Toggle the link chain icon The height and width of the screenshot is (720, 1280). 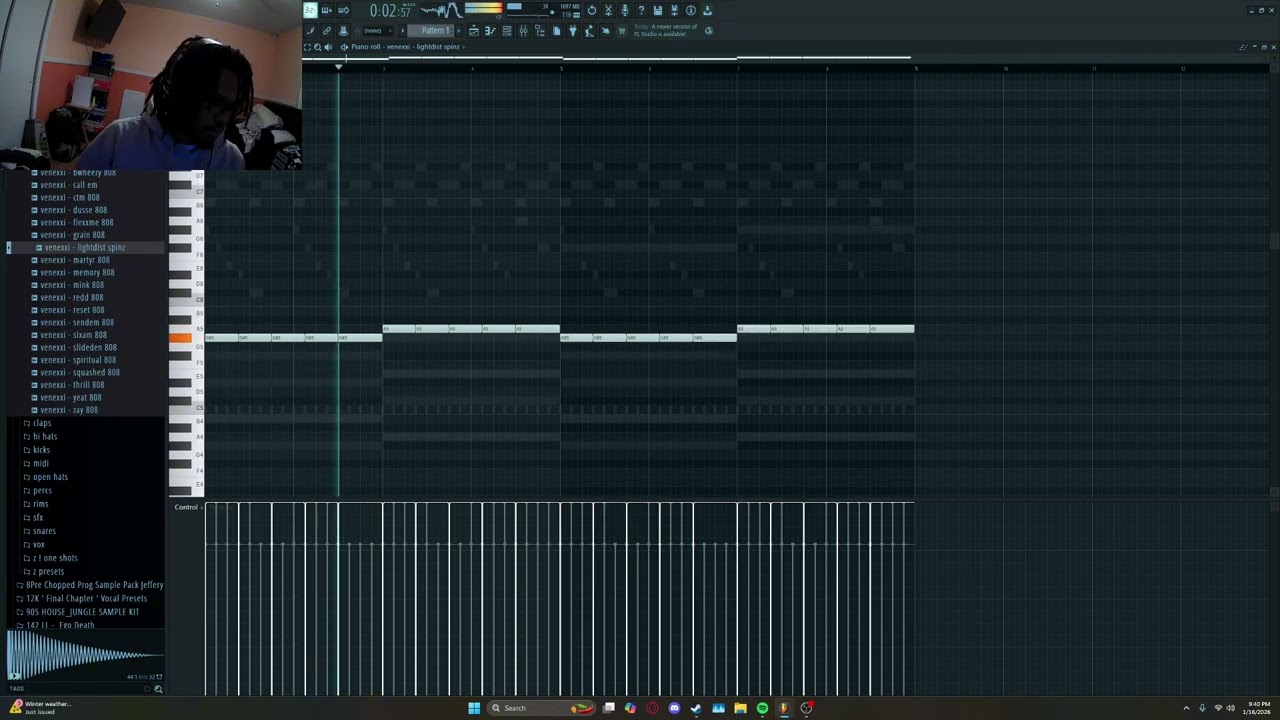[x=326, y=31]
